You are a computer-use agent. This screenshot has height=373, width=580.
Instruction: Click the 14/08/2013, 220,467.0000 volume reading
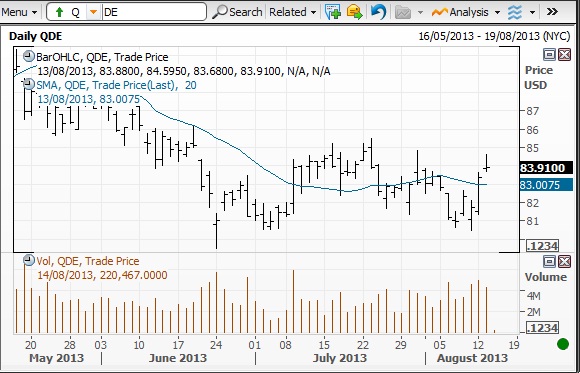click(x=102, y=275)
